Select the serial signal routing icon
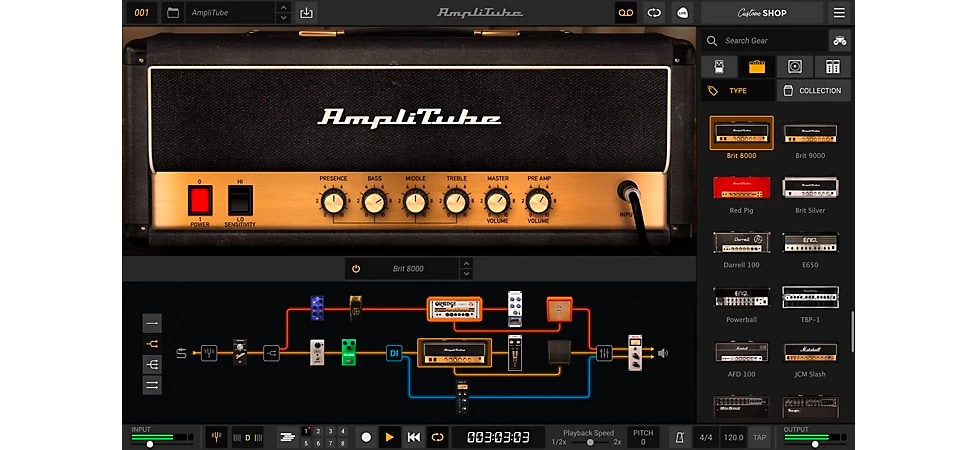This screenshot has height=450, width=976. (x=152, y=324)
